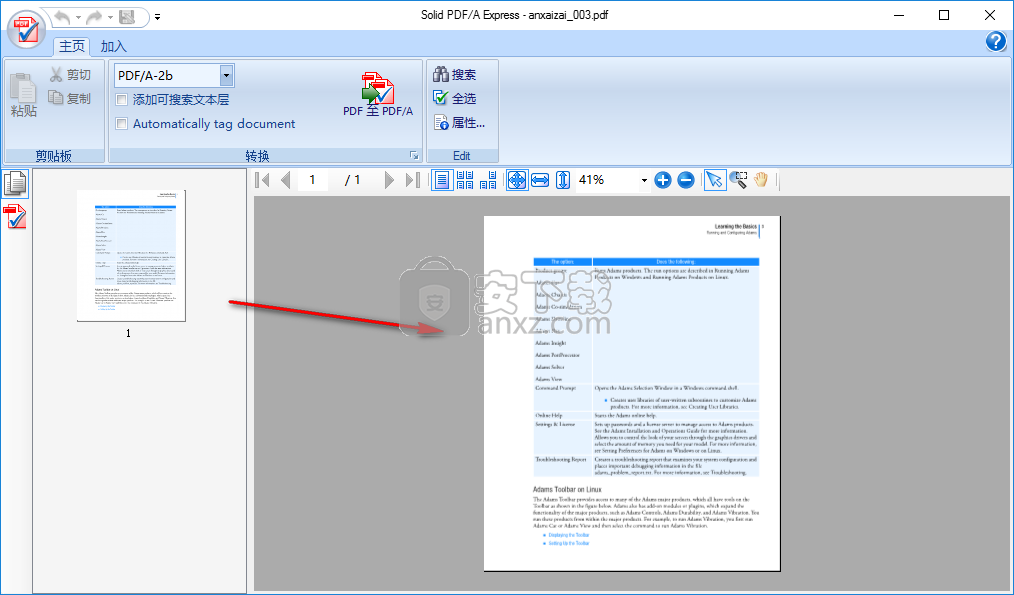Viewport: 1014px width, 595px height.
Task: Click the 'Learning the Basics' page header
Action: pyautogui.click(x=736, y=226)
